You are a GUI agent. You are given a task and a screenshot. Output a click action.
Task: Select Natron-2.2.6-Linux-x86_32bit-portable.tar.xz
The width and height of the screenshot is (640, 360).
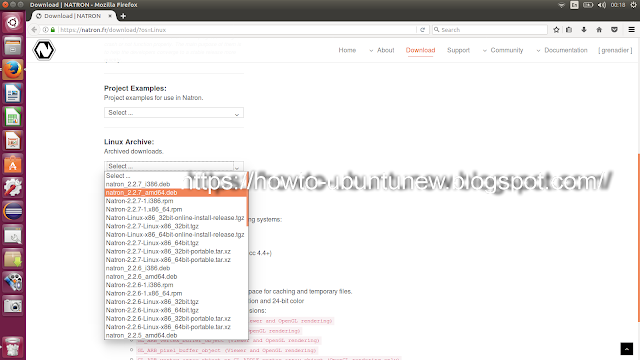(x=176, y=319)
